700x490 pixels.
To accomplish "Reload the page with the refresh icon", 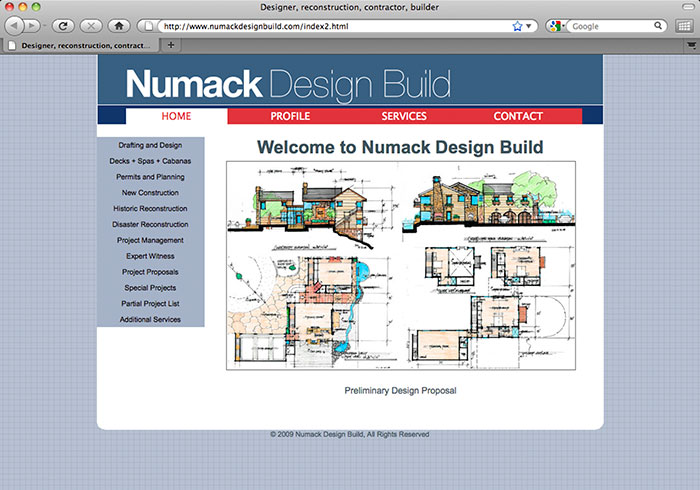I will [x=63, y=26].
